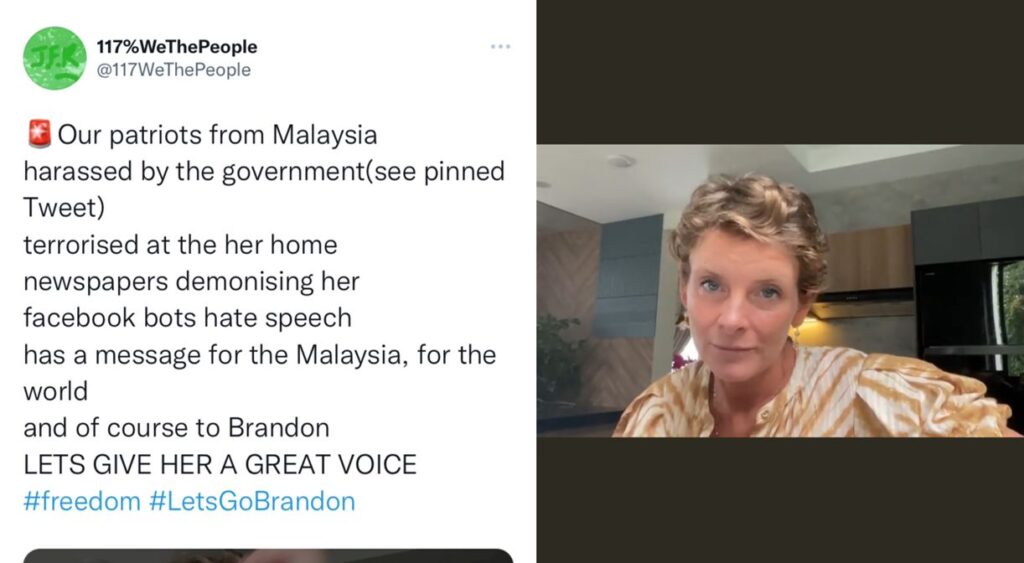This screenshot has height=563, width=1024.
Task: Open the embedded media preview below hashtags
Action: click(268, 556)
